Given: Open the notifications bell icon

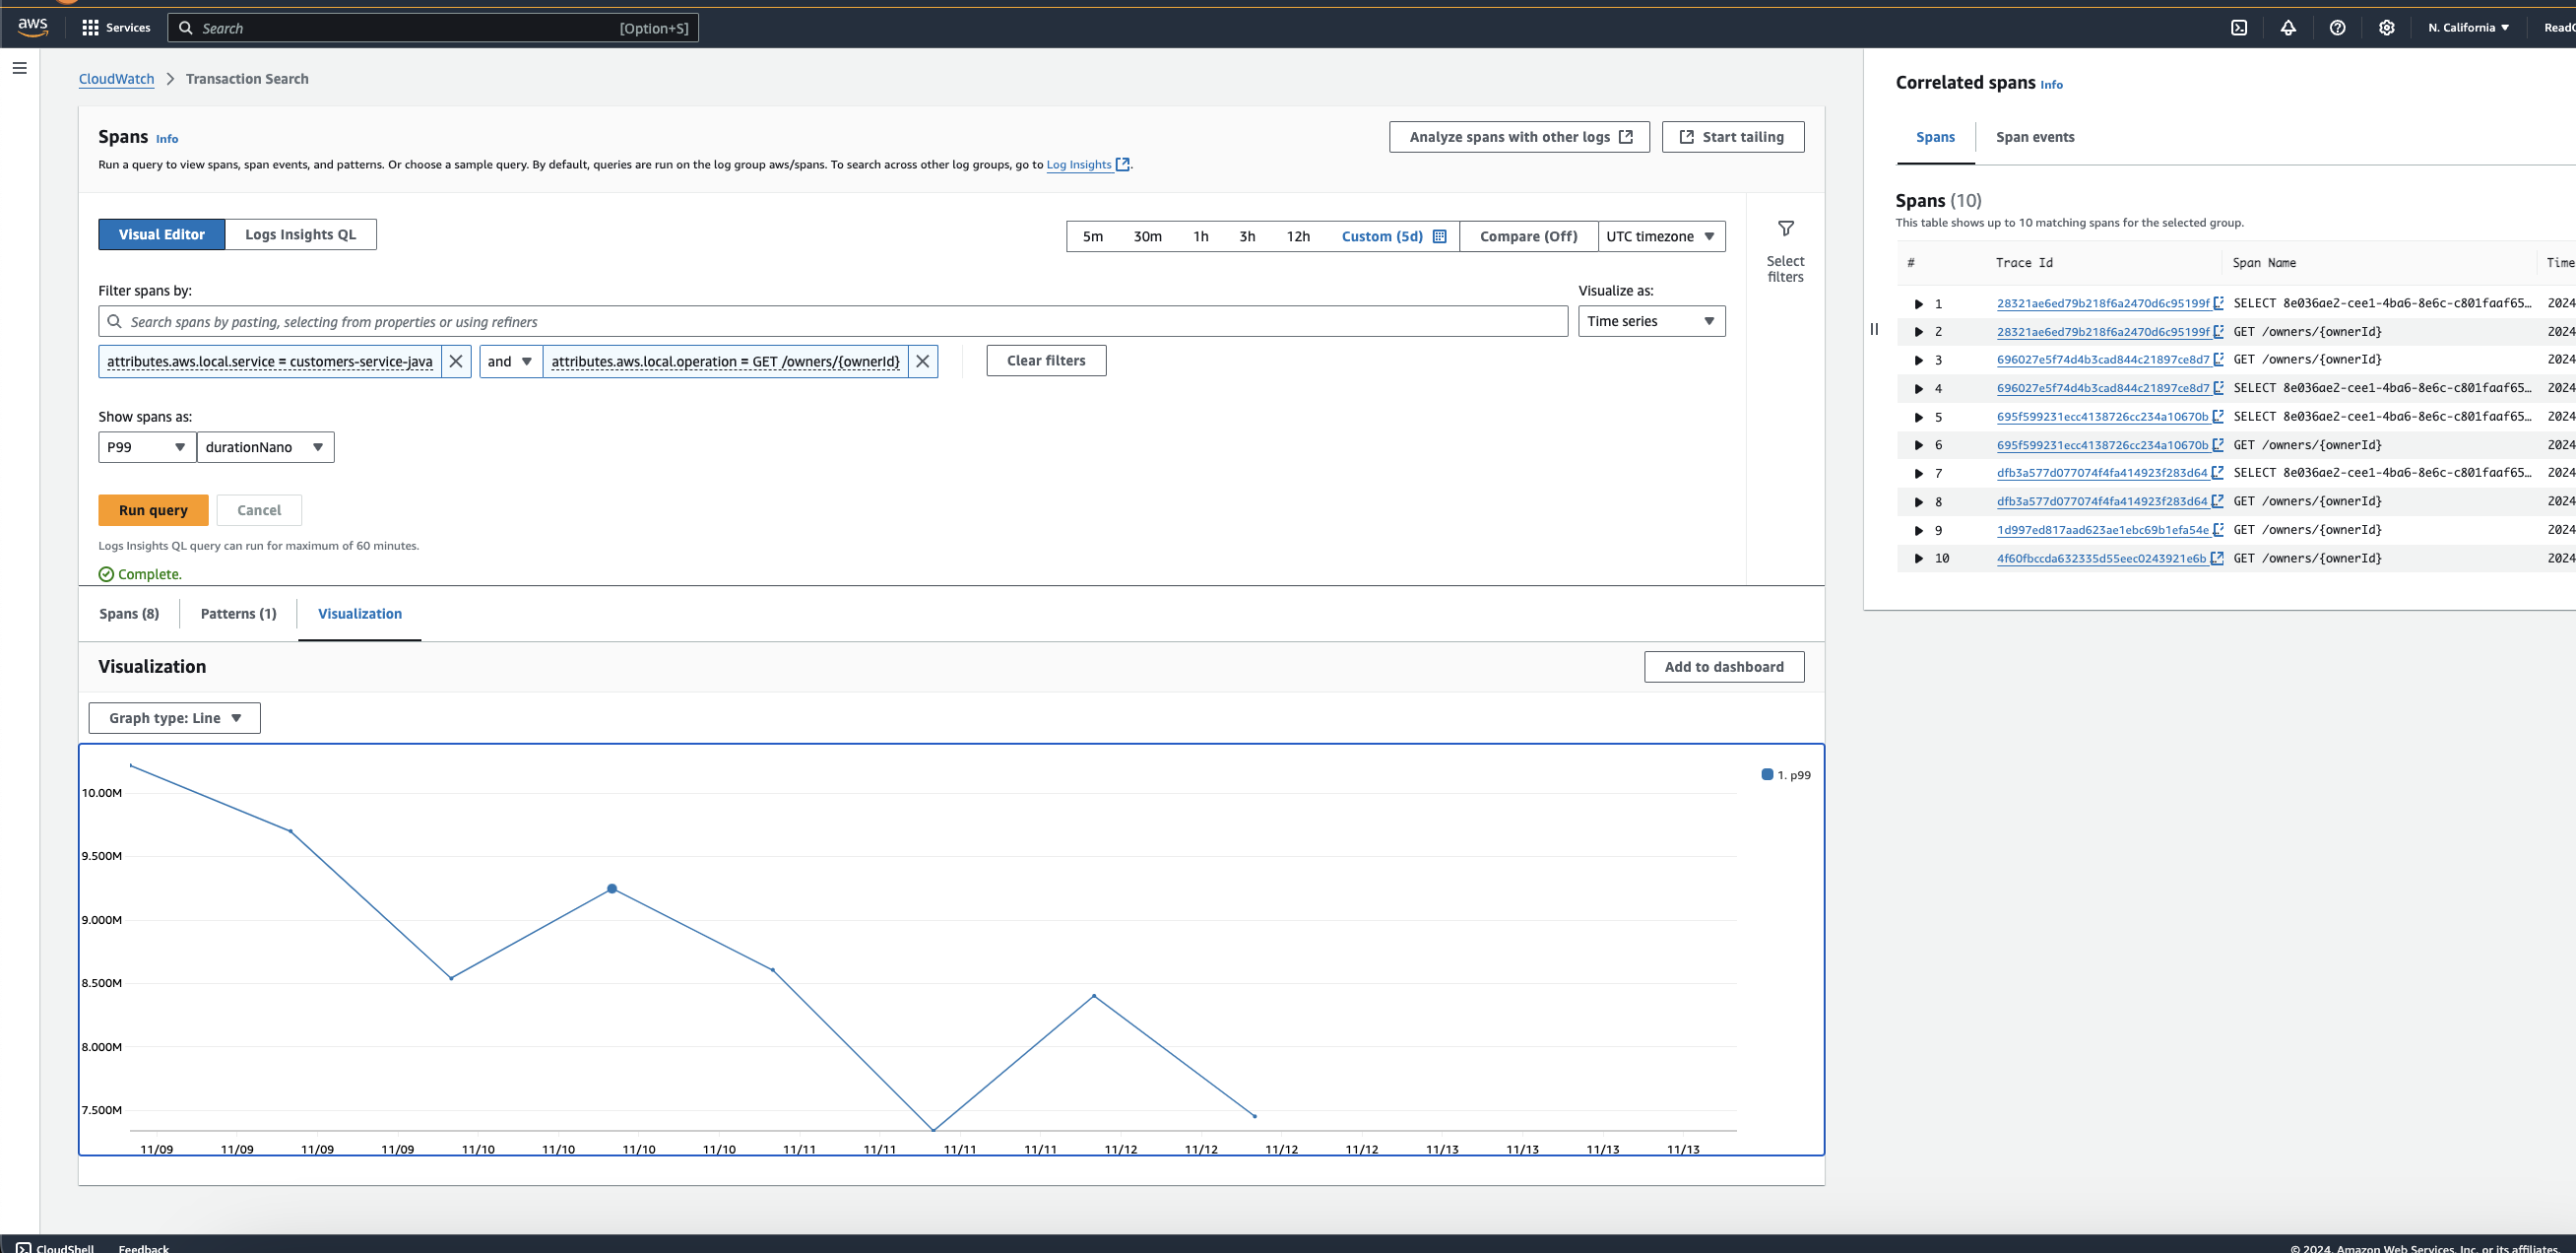Looking at the screenshot, I should (2289, 27).
